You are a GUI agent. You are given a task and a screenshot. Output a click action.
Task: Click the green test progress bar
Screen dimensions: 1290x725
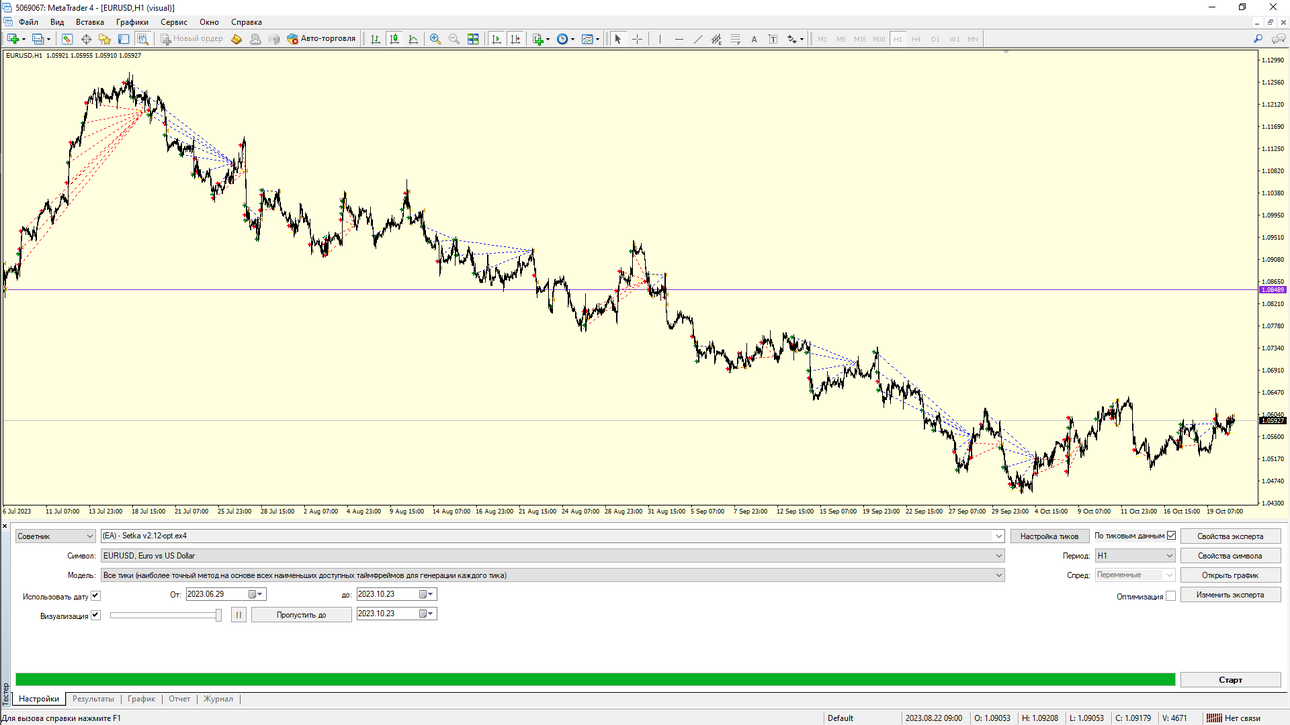(596, 680)
